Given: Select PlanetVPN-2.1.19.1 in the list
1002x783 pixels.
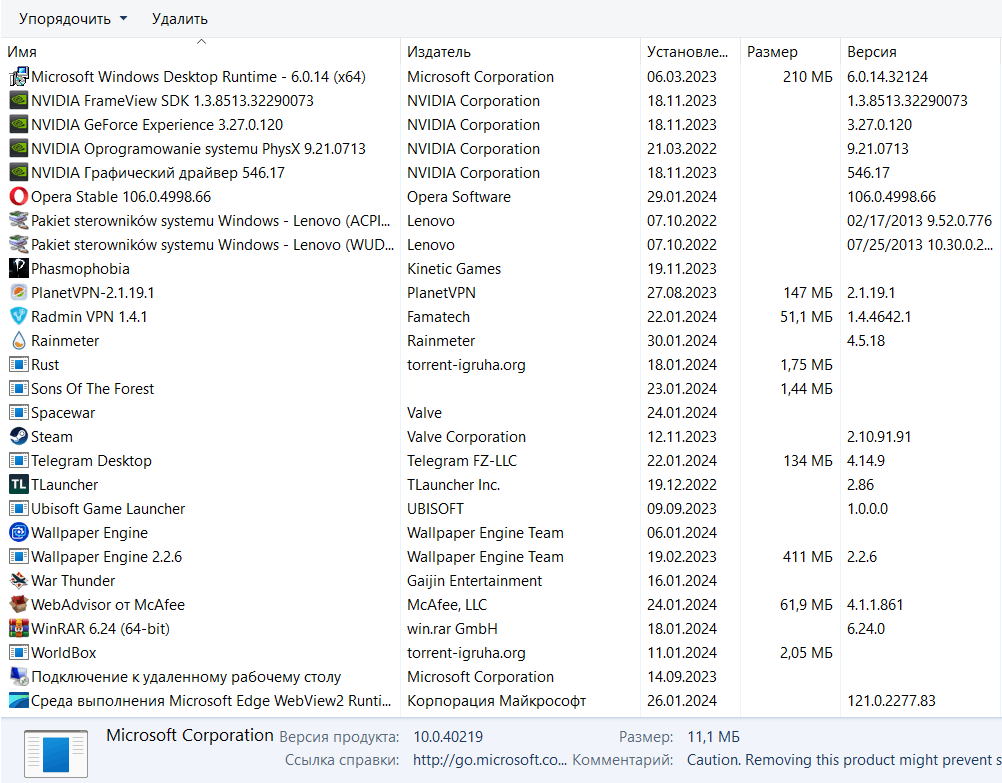Looking at the screenshot, I should [93, 293].
